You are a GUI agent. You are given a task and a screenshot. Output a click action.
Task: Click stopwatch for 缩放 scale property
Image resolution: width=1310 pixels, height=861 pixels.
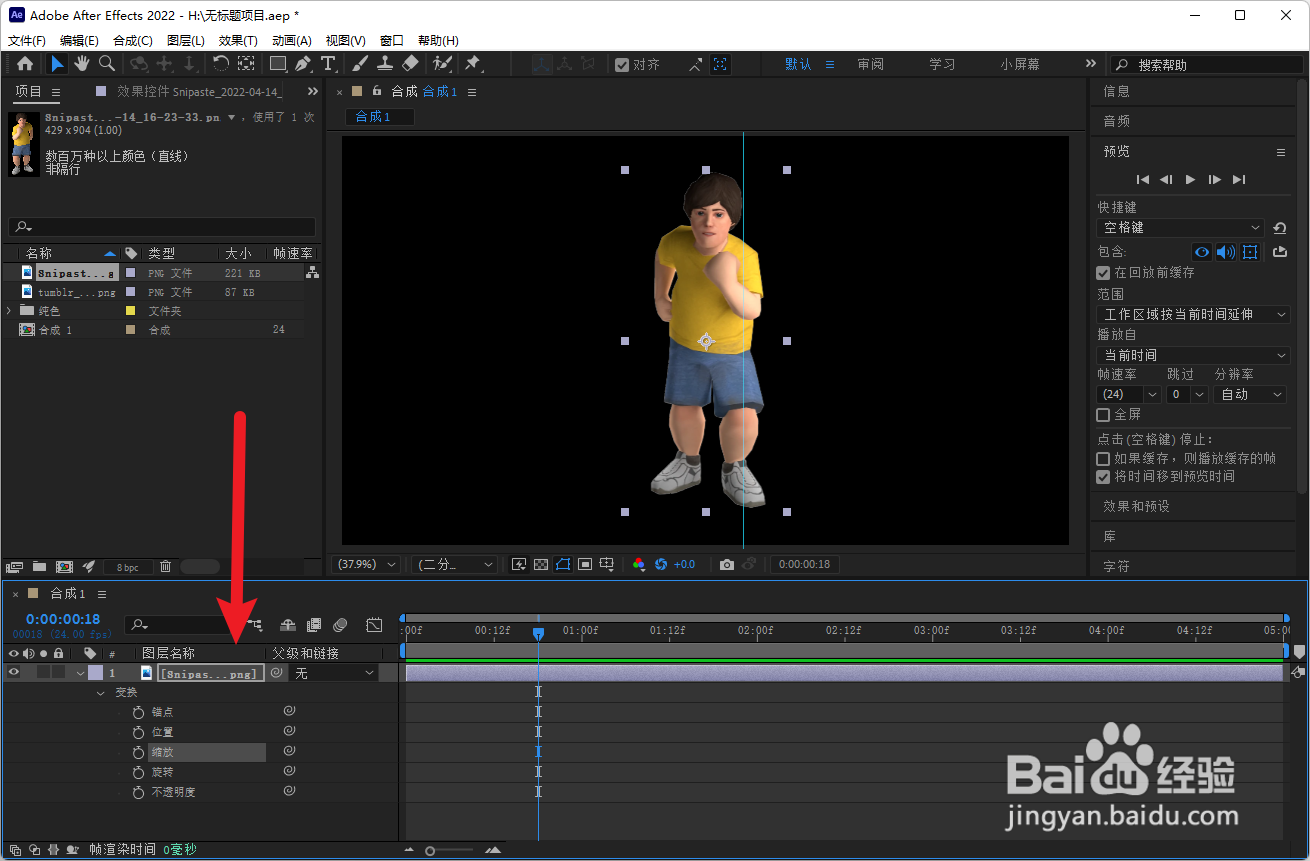pos(138,752)
